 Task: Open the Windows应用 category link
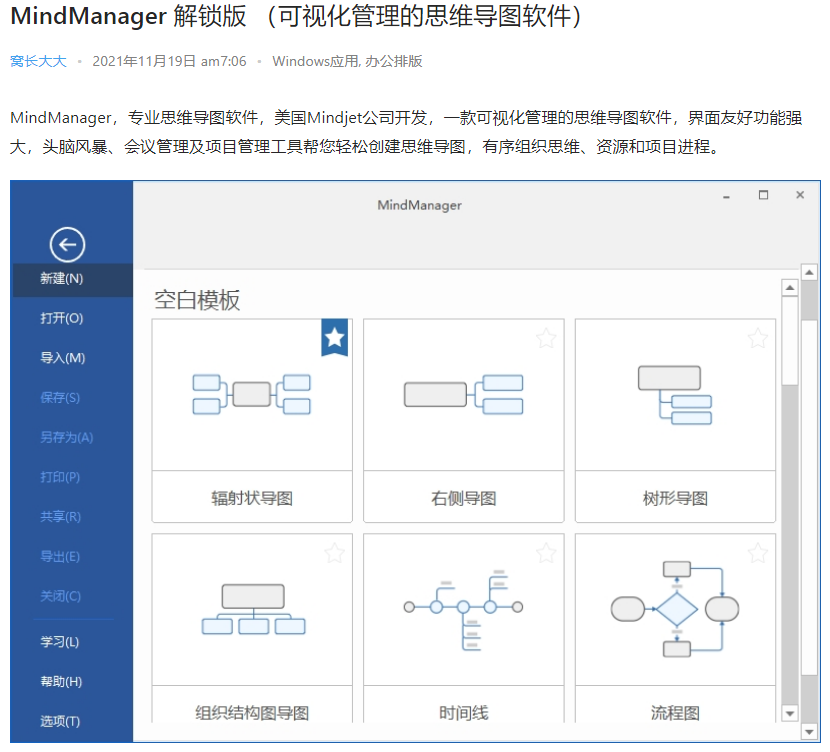(x=315, y=61)
